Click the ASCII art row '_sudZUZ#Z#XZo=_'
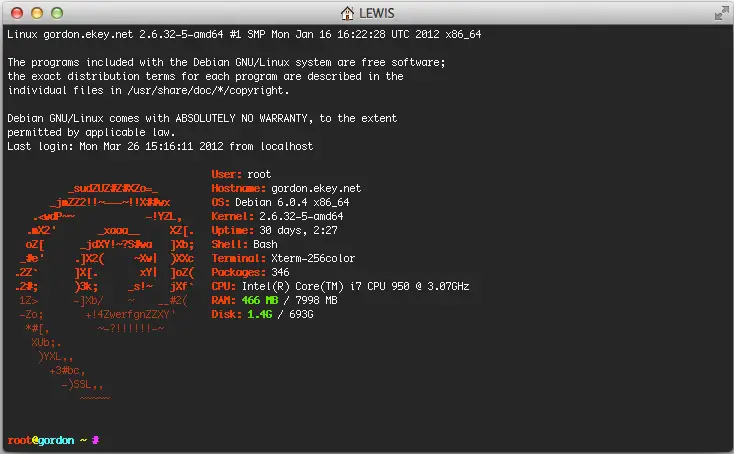 pos(113,188)
